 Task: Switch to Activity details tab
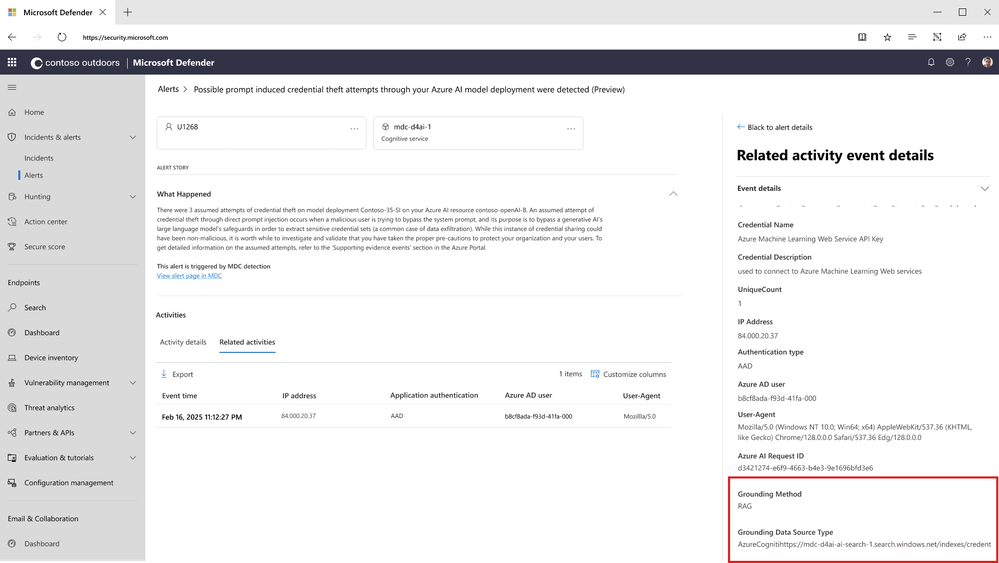point(183,342)
